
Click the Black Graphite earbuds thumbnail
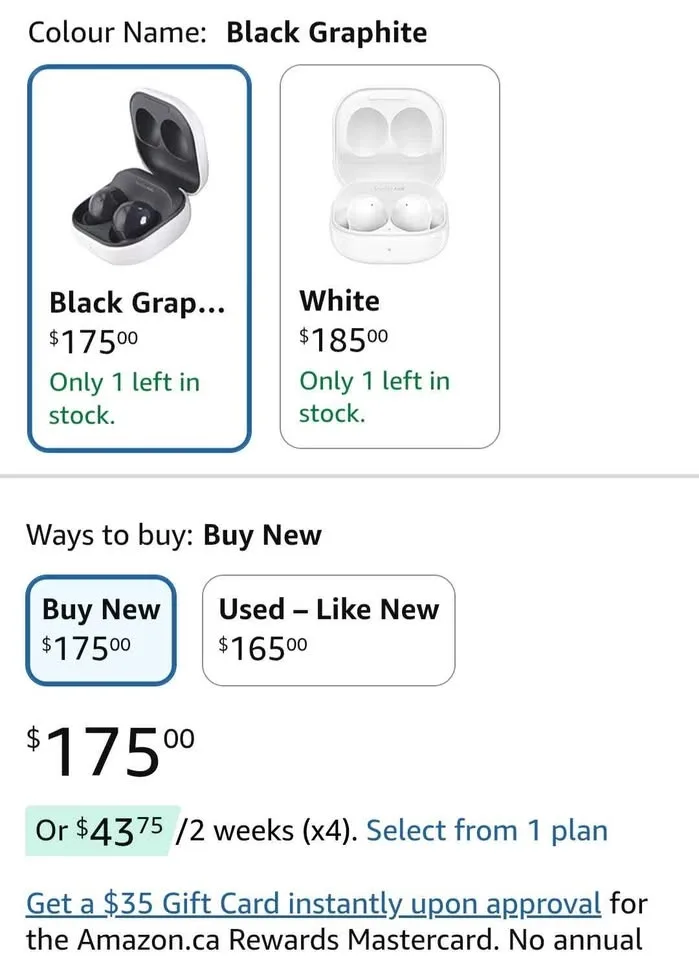point(140,170)
